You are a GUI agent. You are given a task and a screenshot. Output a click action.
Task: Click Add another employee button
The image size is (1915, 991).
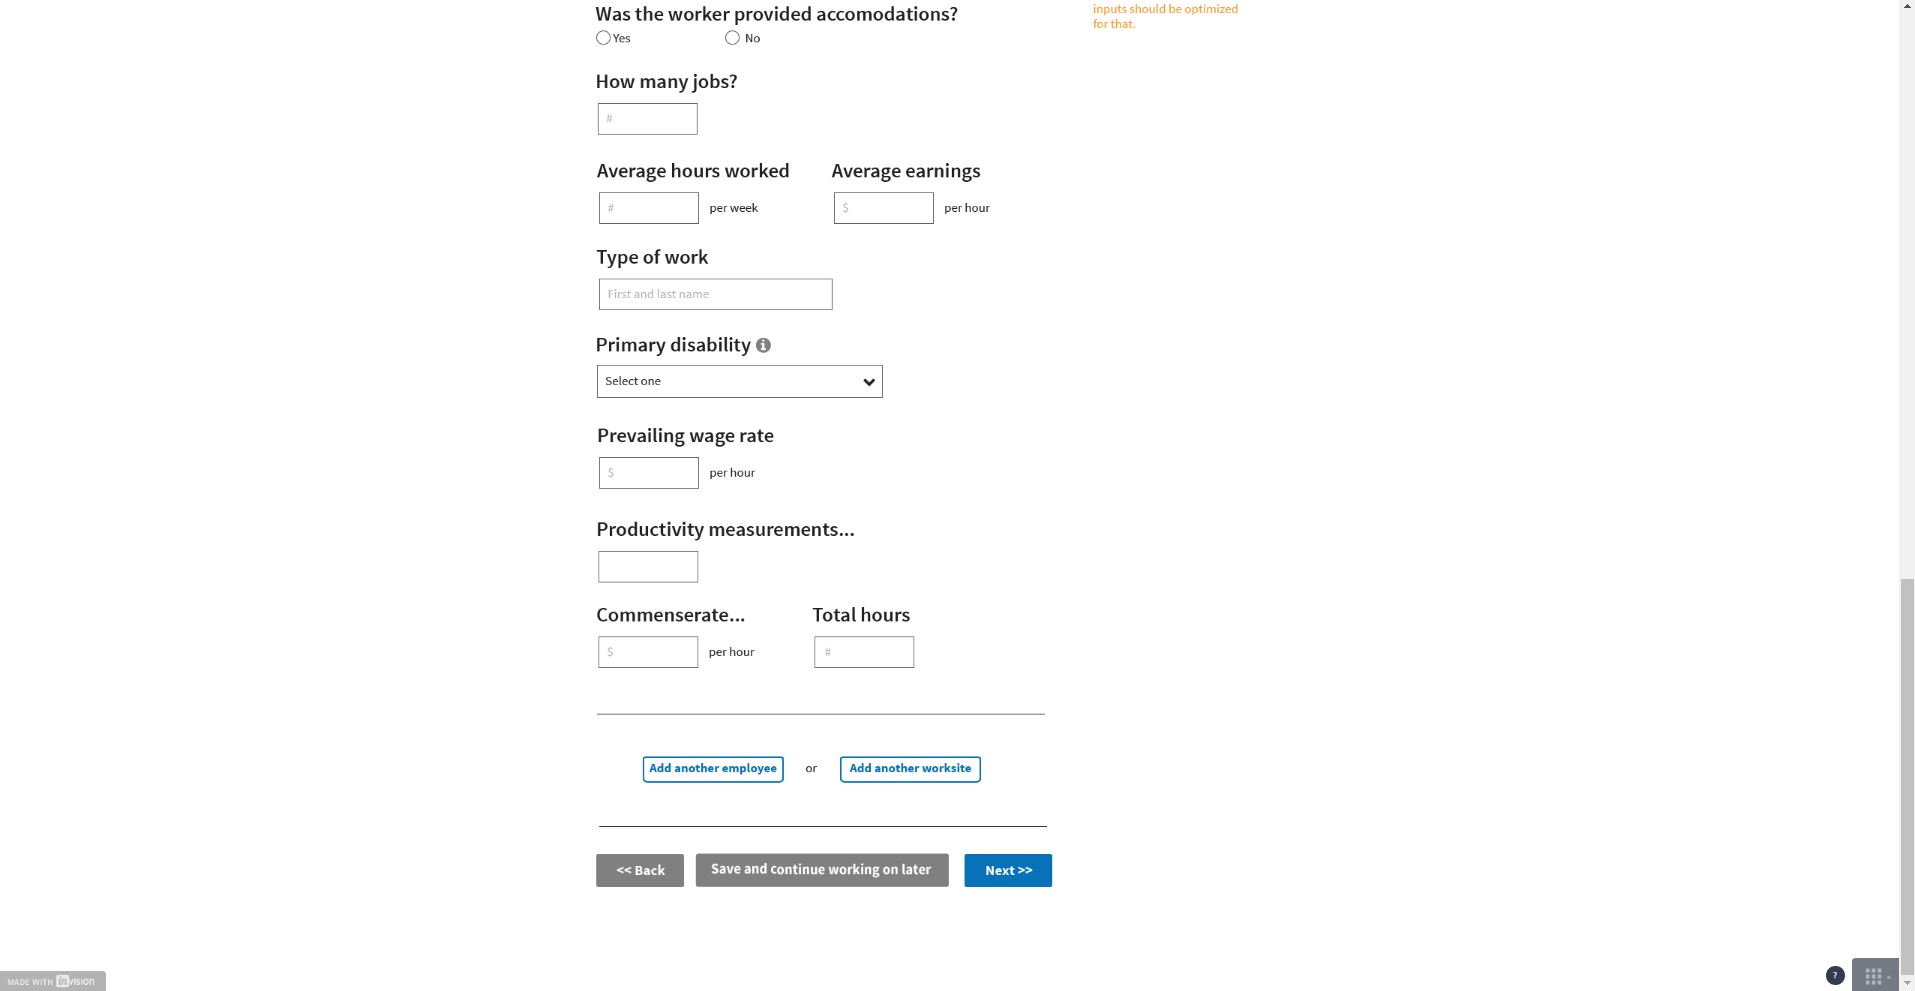point(712,769)
